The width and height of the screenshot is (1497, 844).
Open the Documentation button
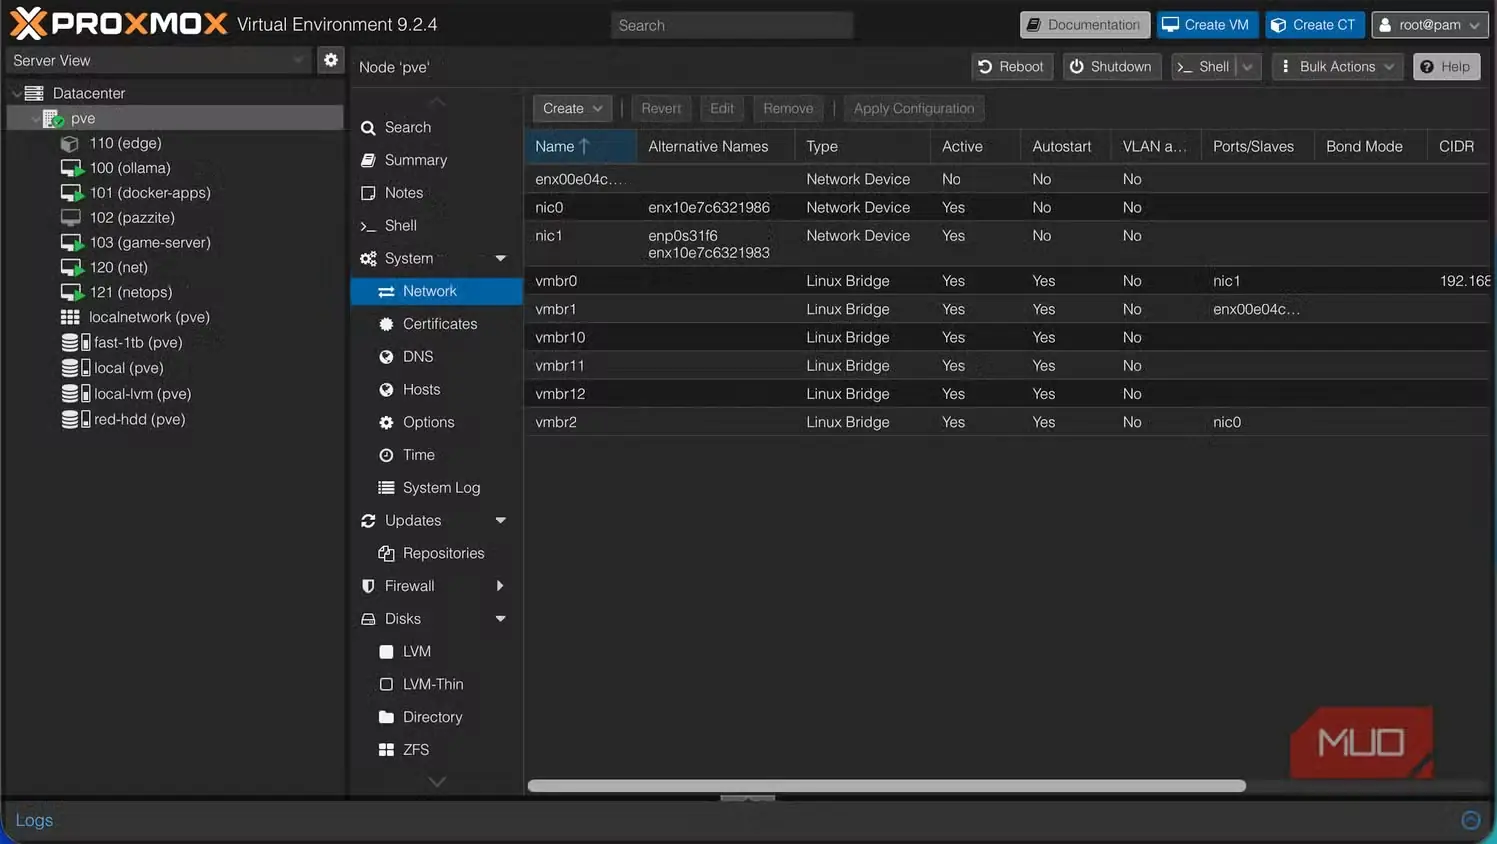1085,25
